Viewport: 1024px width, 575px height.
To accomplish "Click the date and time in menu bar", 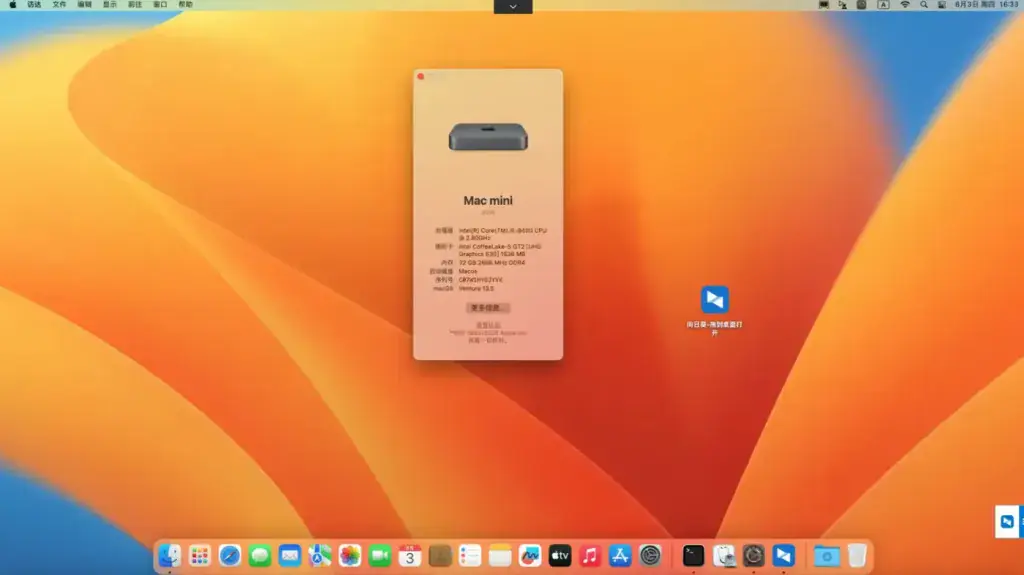I will (x=987, y=5).
